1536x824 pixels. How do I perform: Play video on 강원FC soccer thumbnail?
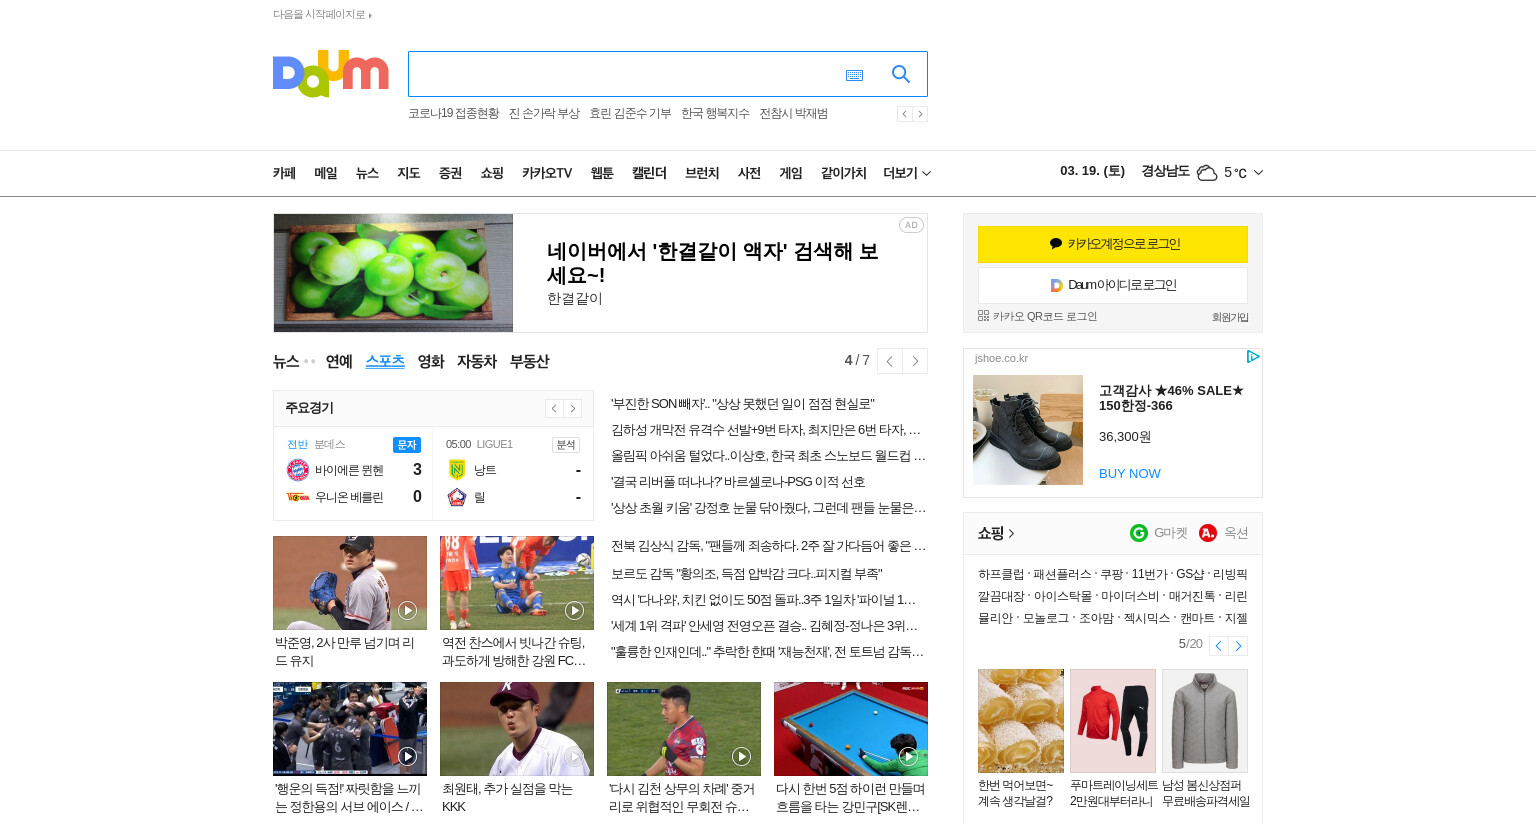(x=574, y=610)
